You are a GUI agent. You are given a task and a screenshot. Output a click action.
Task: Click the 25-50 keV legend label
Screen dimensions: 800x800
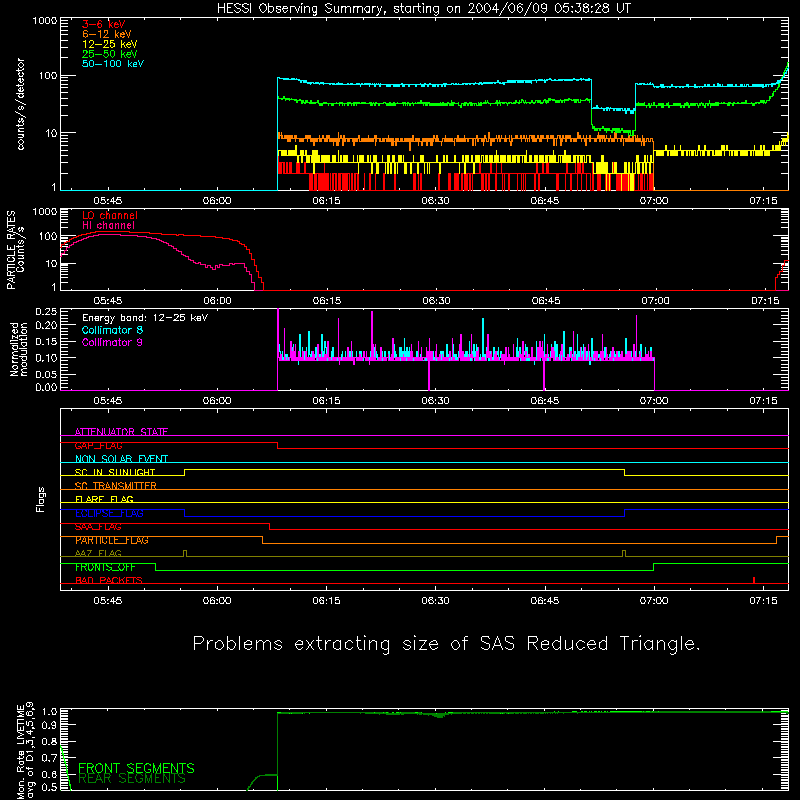click(109, 54)
